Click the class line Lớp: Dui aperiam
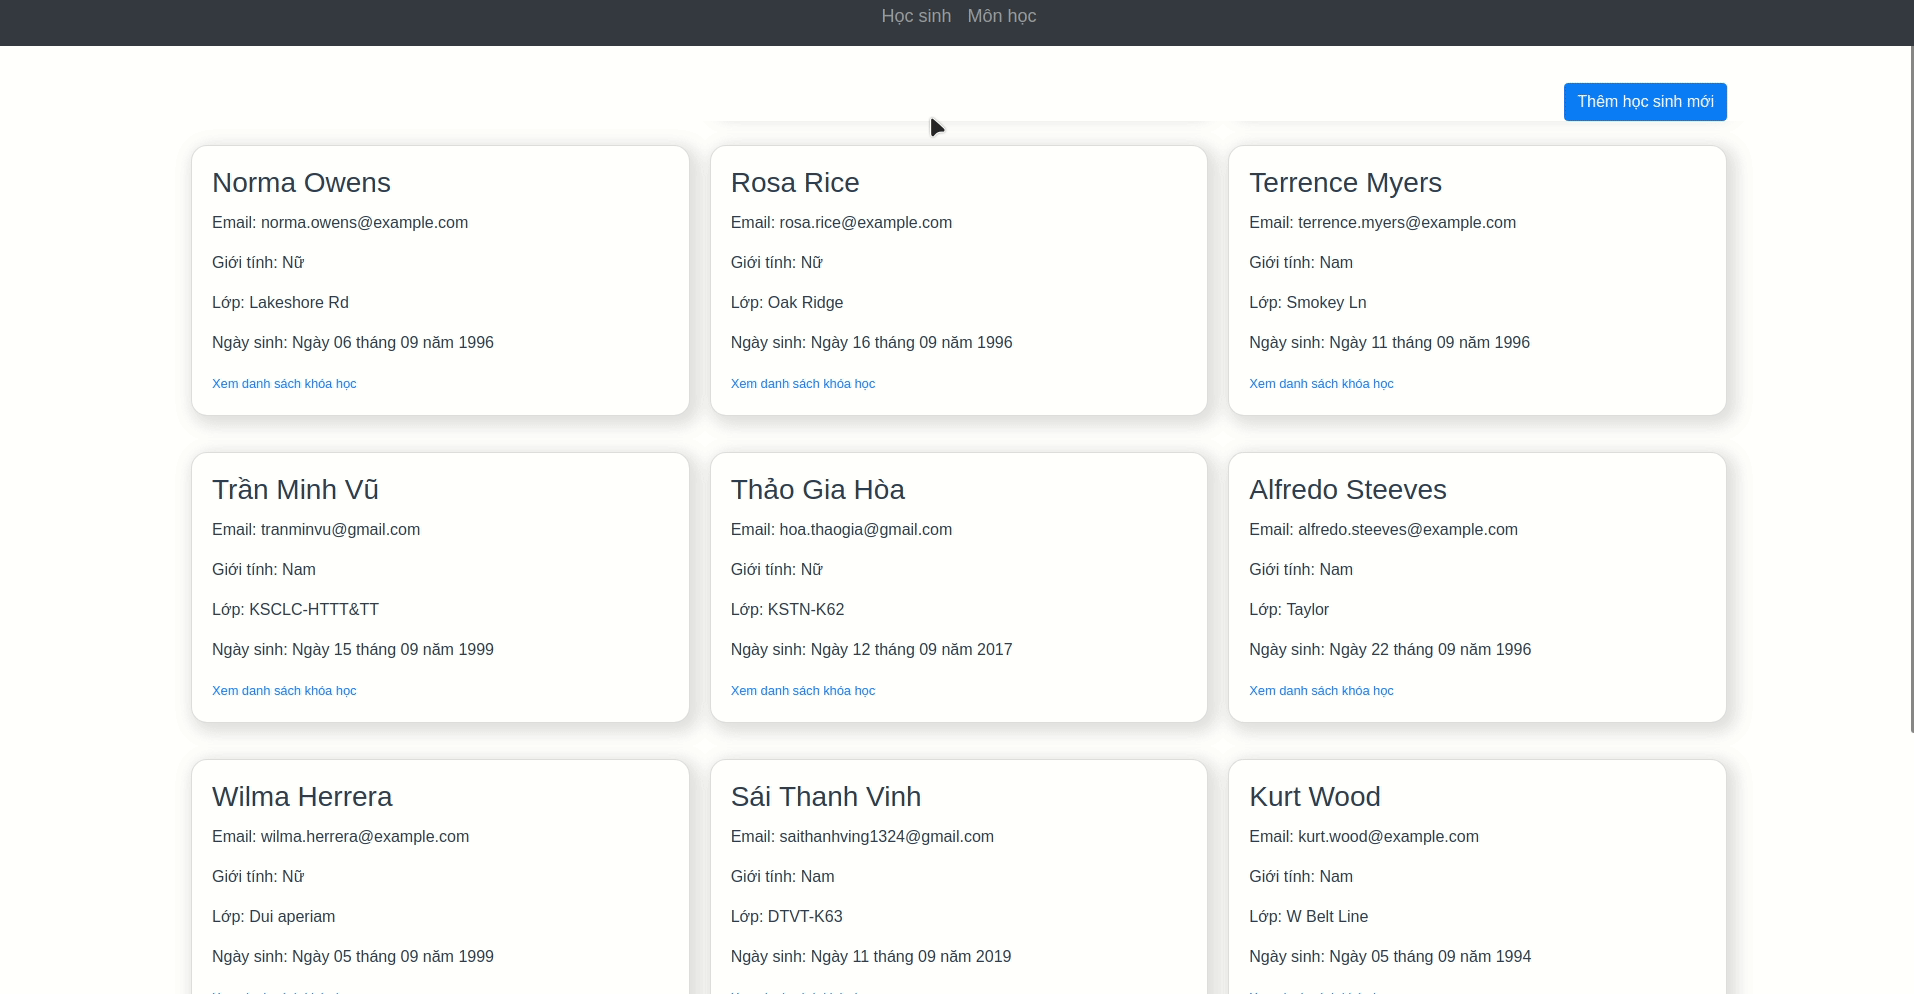This screenshot has width=1914, height=994. click(273, 917)
